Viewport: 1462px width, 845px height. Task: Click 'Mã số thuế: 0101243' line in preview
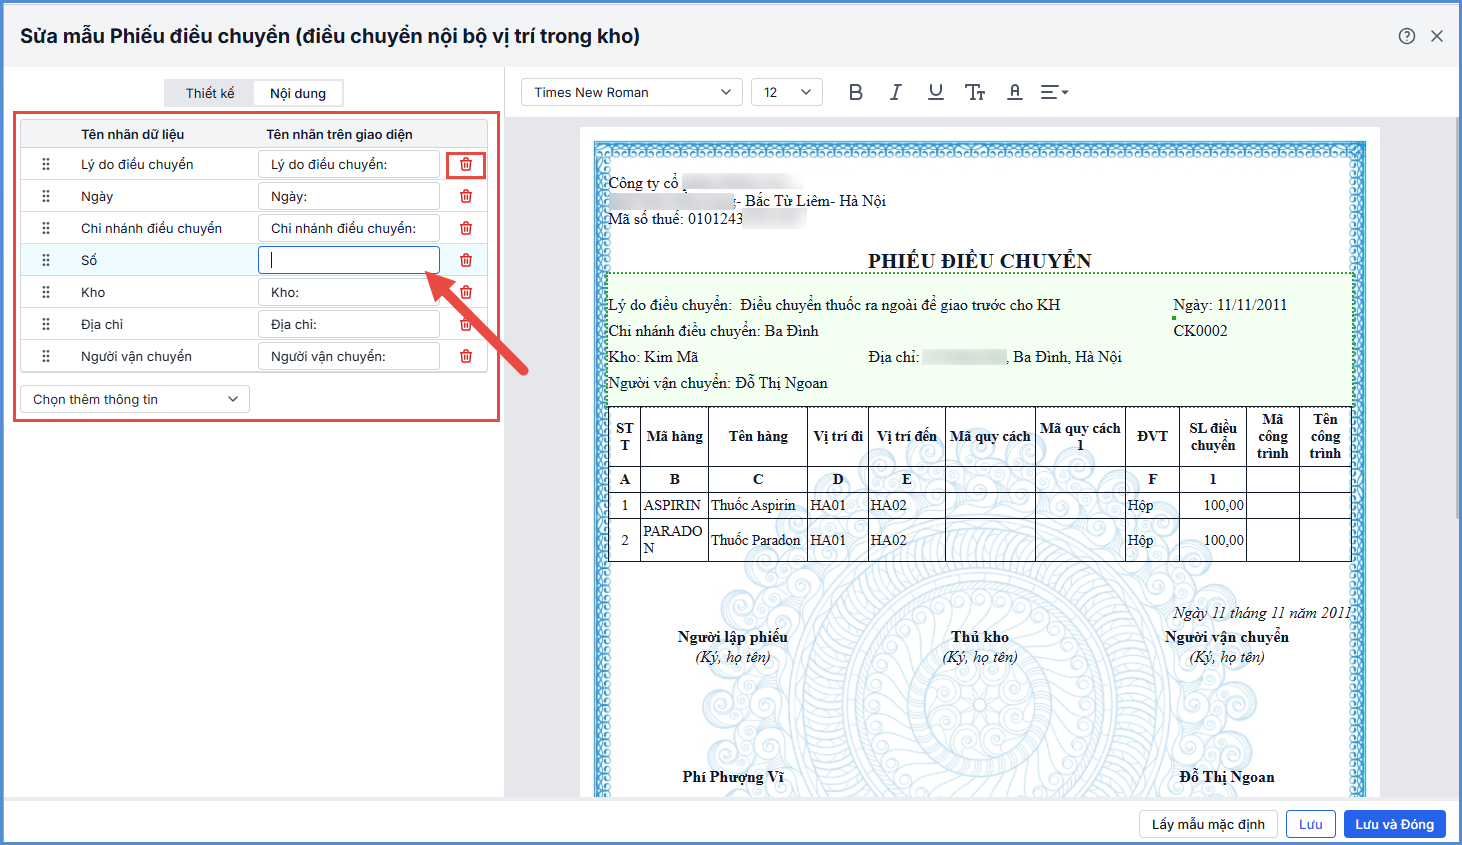pyautogui.click(x=676, y=219)
